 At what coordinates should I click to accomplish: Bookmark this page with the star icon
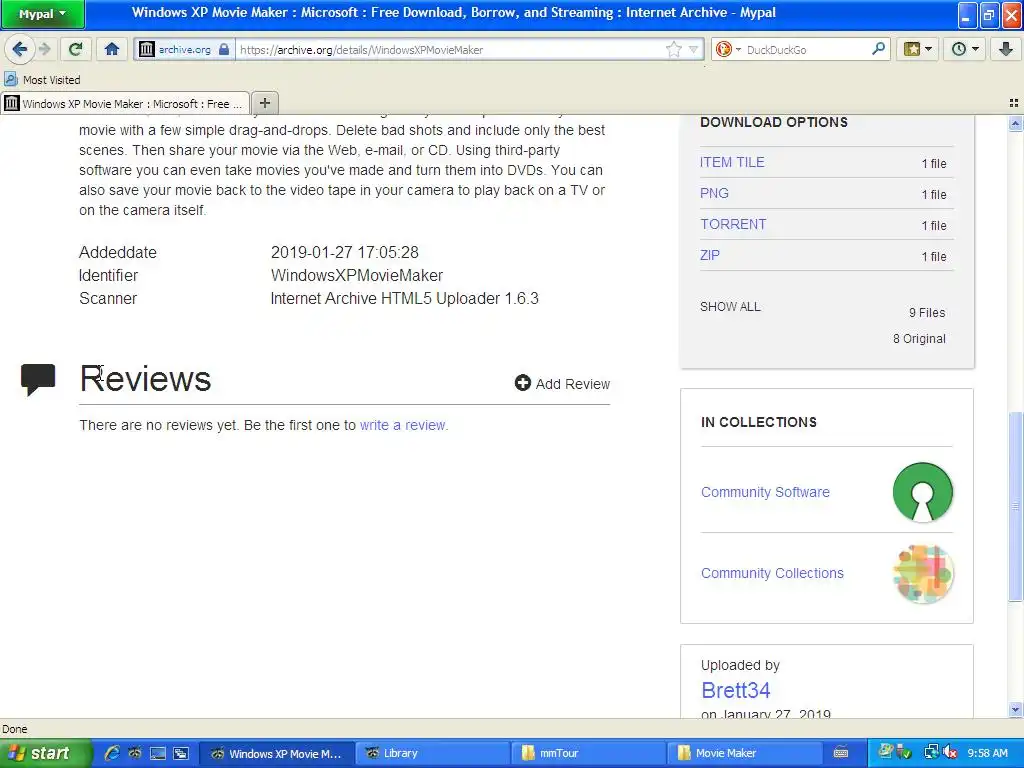(x=673, y=49)
